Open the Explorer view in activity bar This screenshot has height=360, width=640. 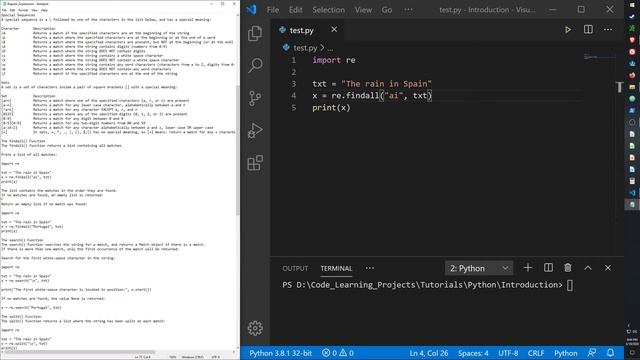point(255,33)
